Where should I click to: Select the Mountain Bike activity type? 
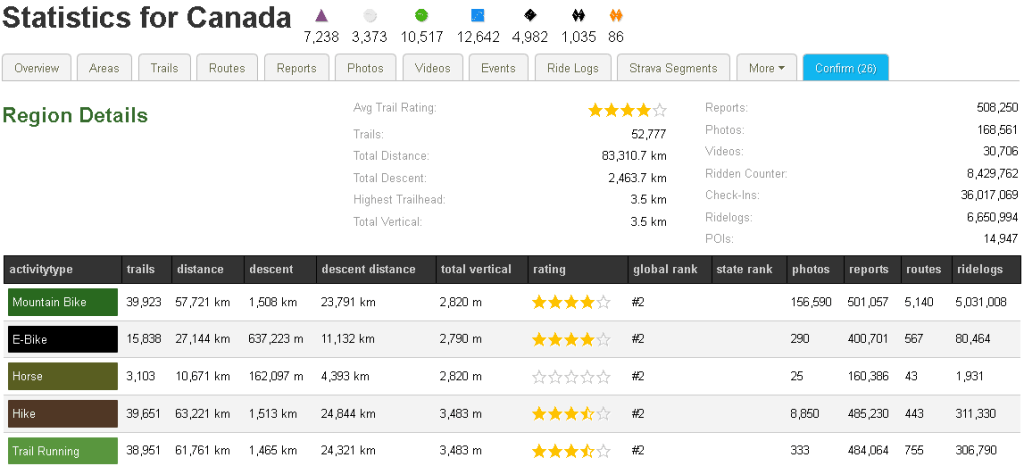tap(62, 302)
